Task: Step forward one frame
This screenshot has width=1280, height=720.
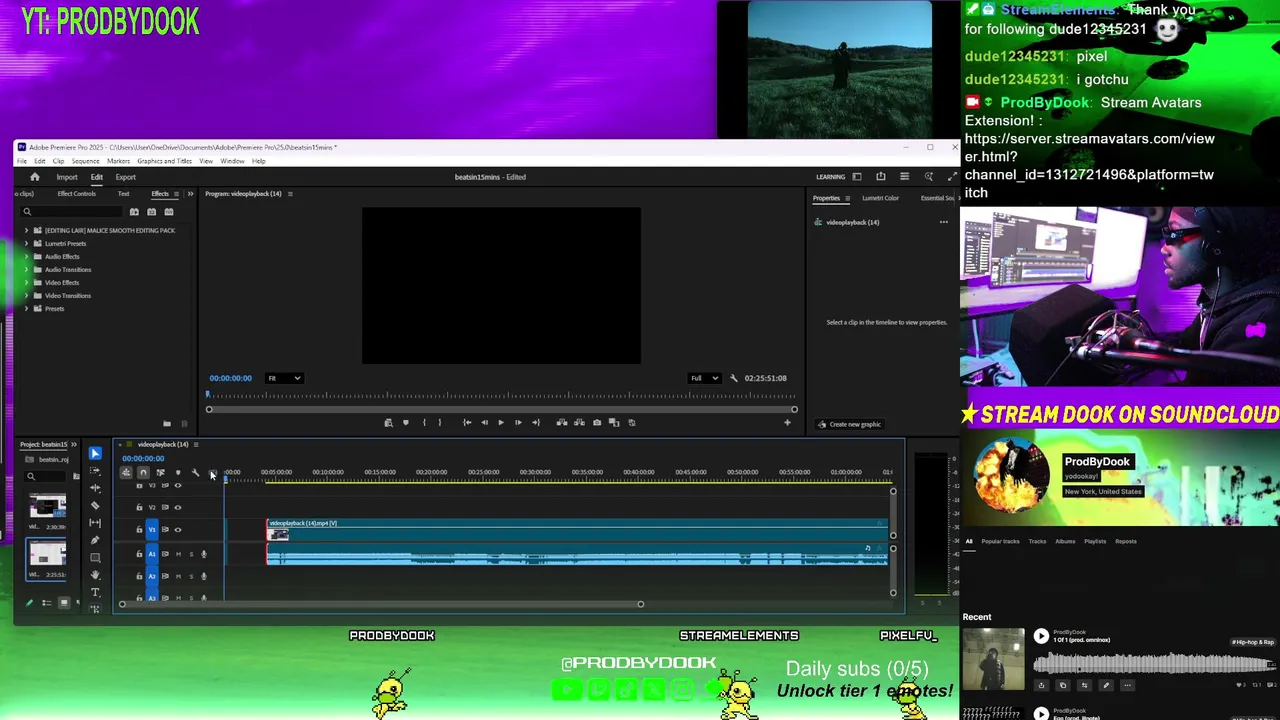Action: pyautogui.click(x=518, y=422)
